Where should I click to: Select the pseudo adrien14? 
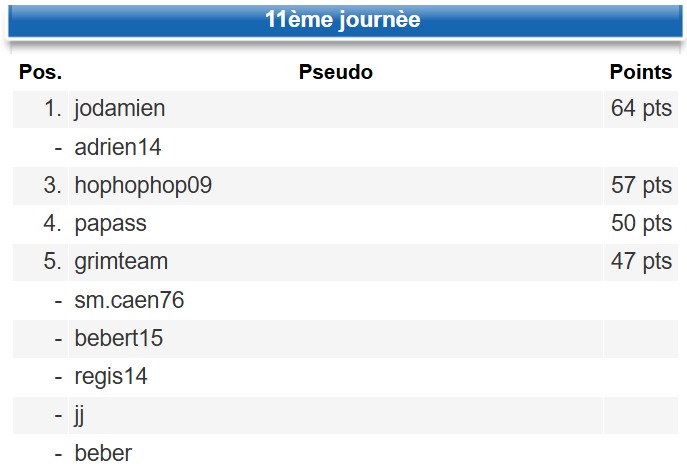[x=118, y=147]
